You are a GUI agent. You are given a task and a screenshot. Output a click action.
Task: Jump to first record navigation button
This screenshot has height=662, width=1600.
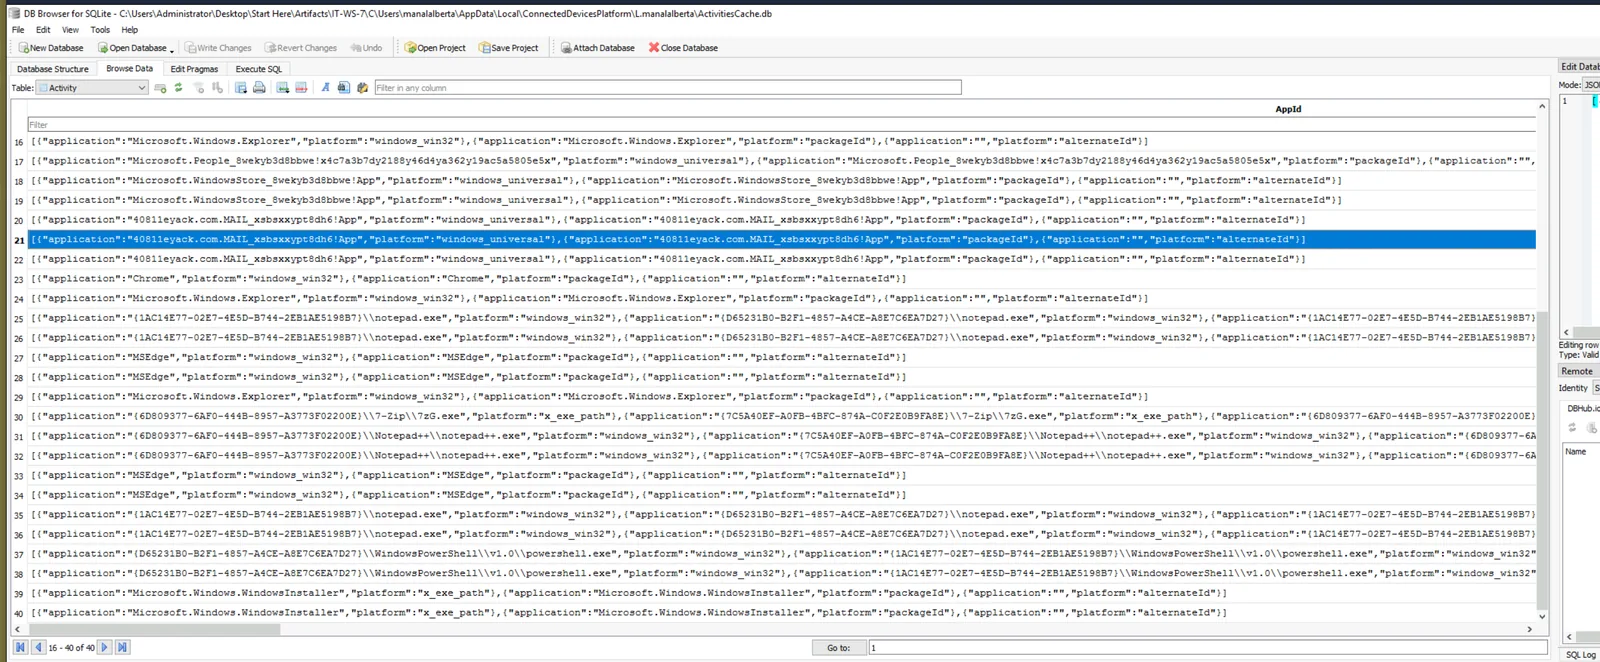tap(20, 647)
